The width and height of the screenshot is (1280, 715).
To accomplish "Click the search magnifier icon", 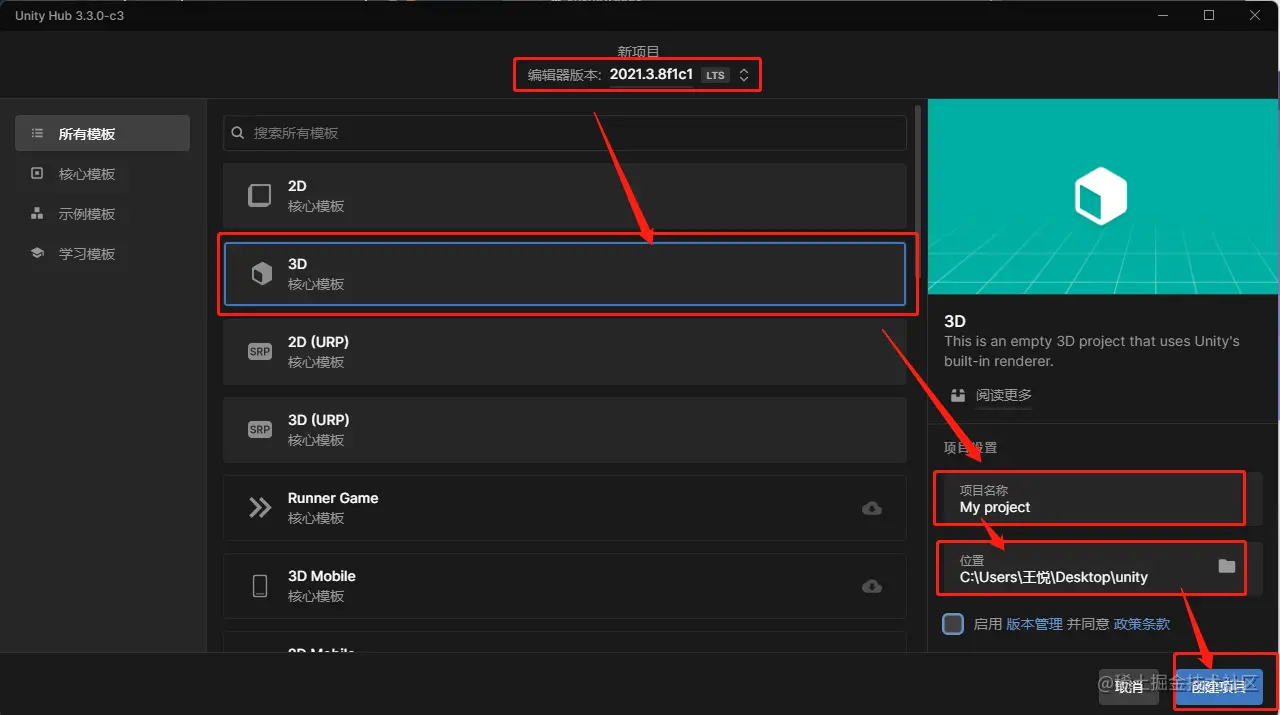I will (x=238, y=133).
